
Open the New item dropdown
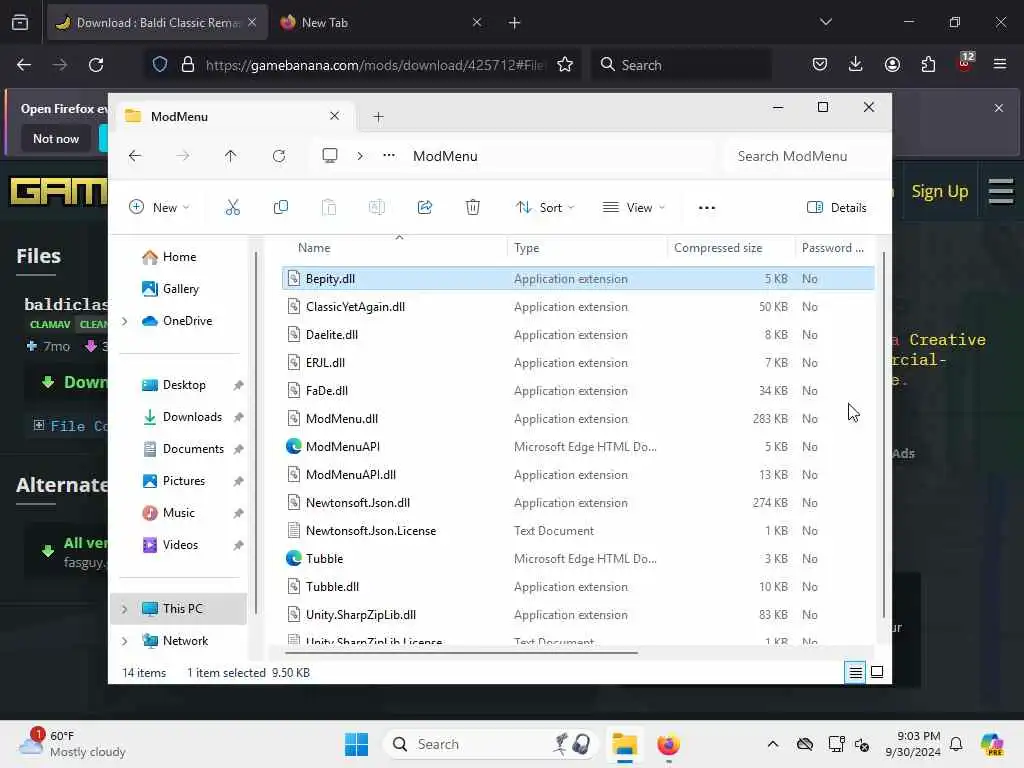tap(160, 208)
